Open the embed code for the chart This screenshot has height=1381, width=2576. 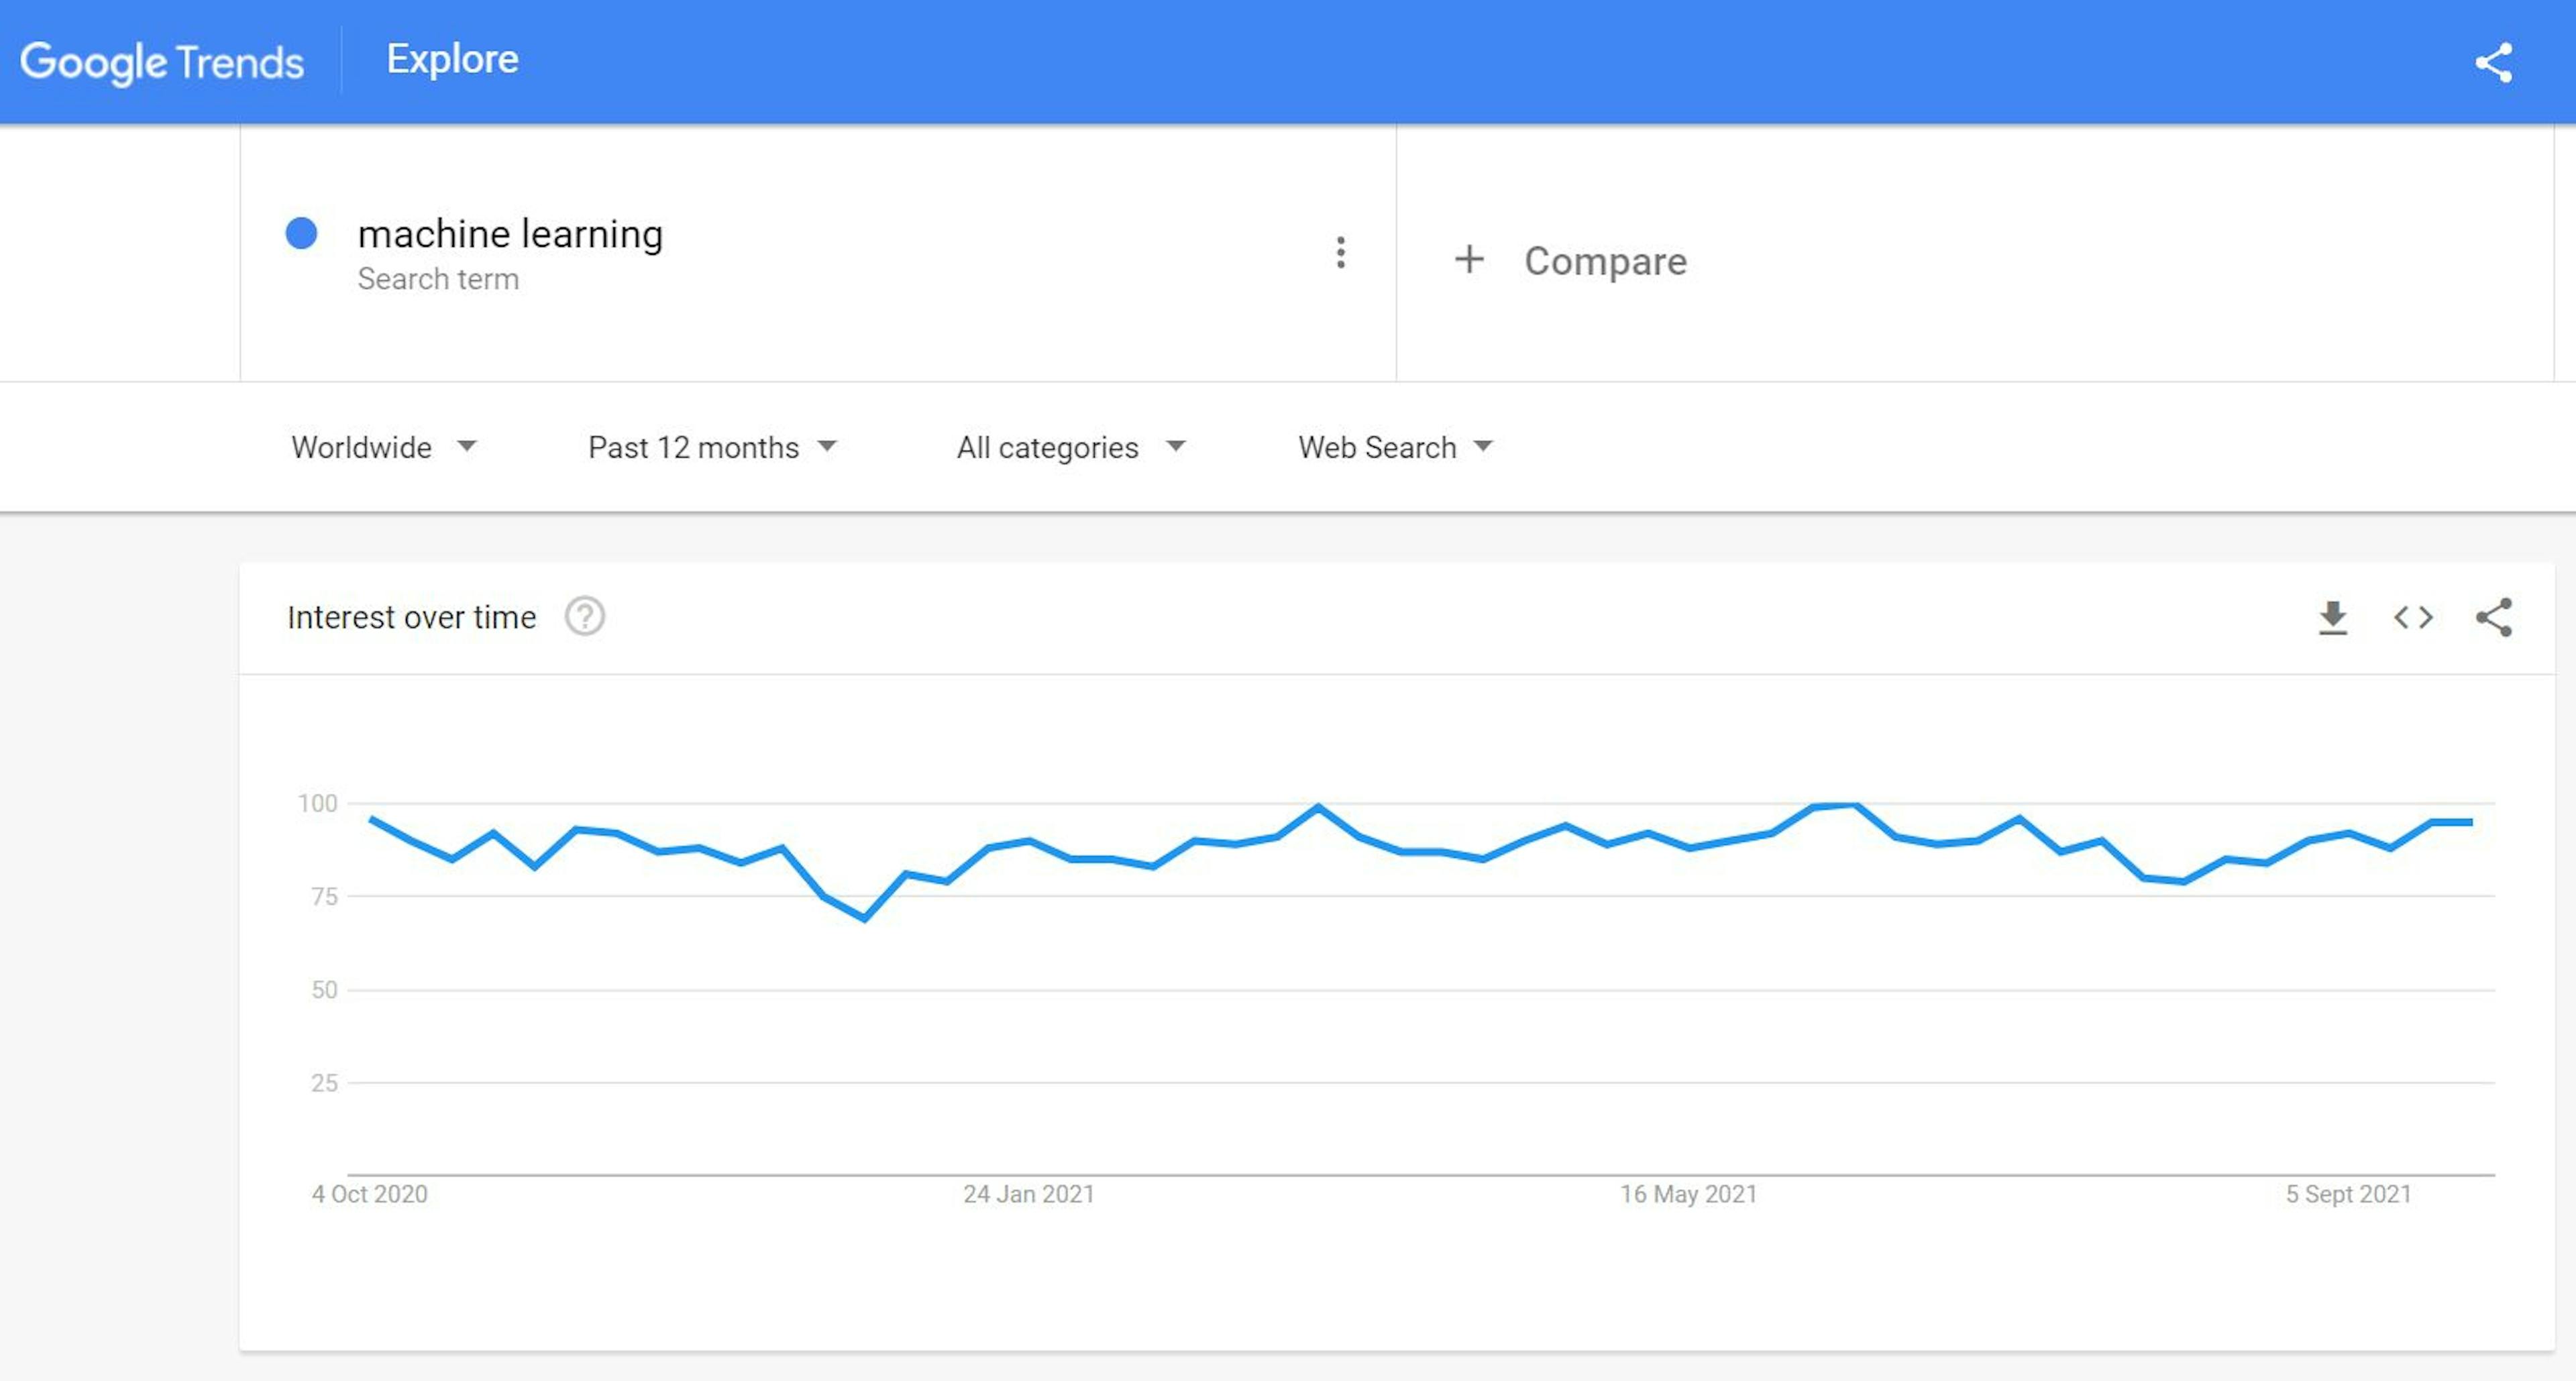tap(2414, 618)
